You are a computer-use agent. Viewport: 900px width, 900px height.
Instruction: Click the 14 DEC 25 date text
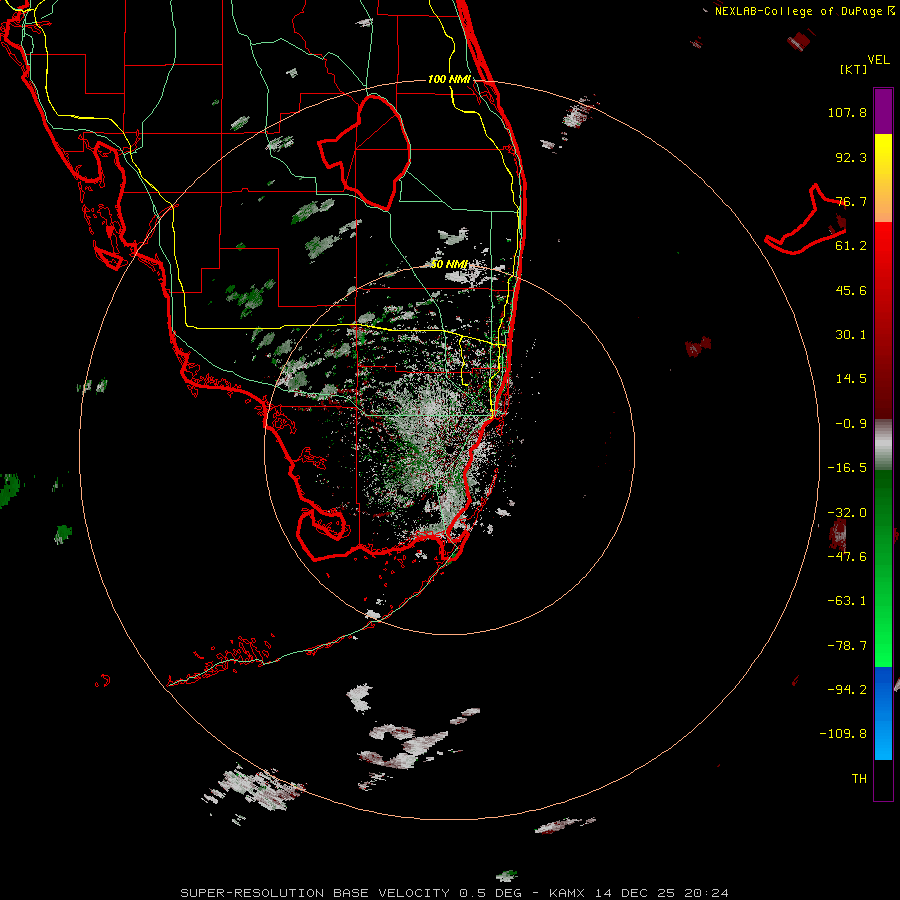(x=634, y=893)
